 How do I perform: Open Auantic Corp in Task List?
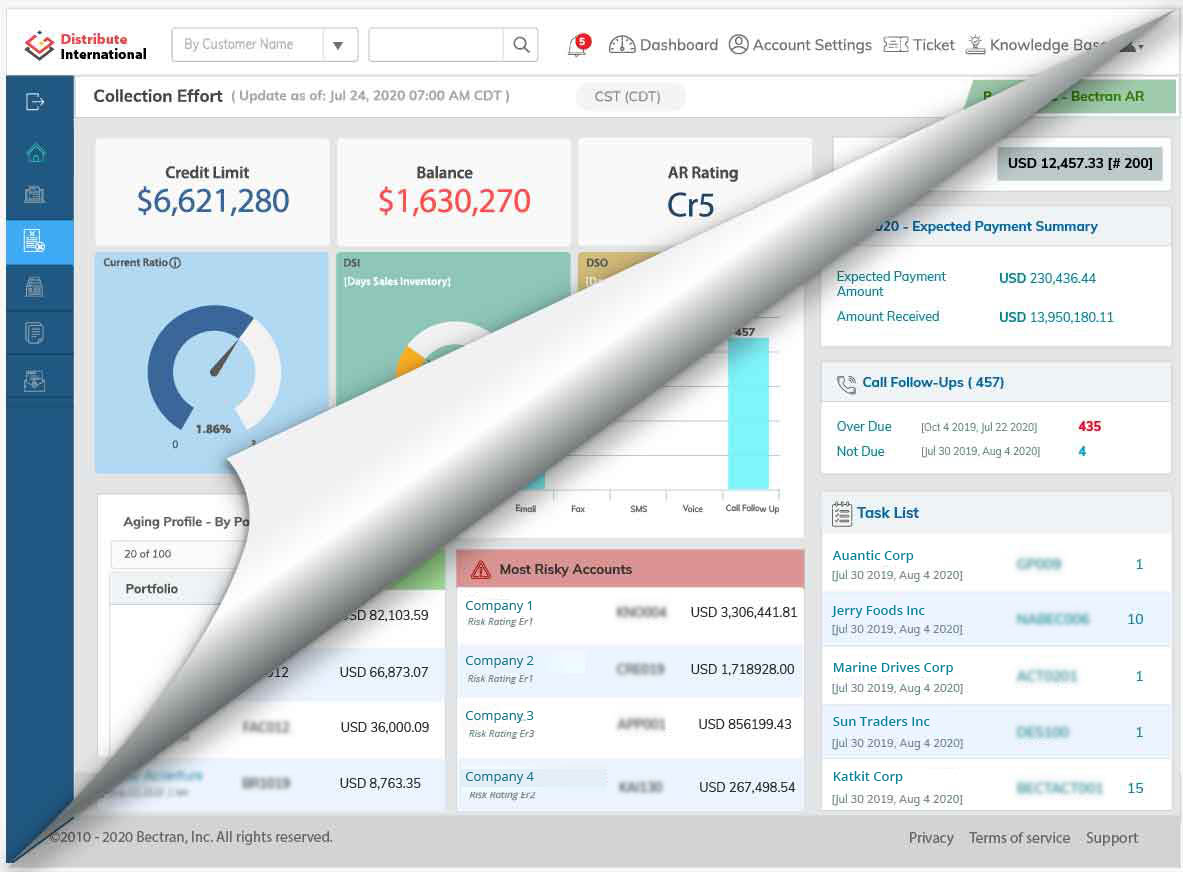[873, 555]
